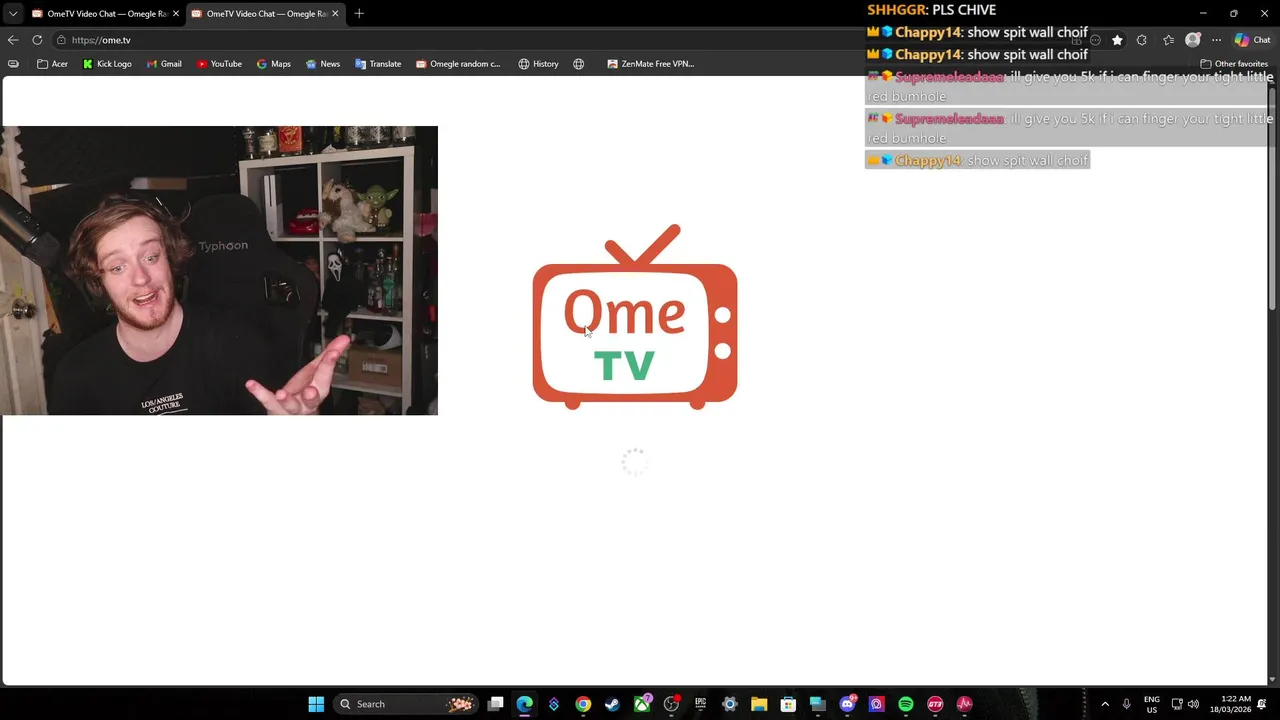Viewport: 1280px width, 720px height.
Task: Close the first OmeTV tab
Action: click(176, 14)
